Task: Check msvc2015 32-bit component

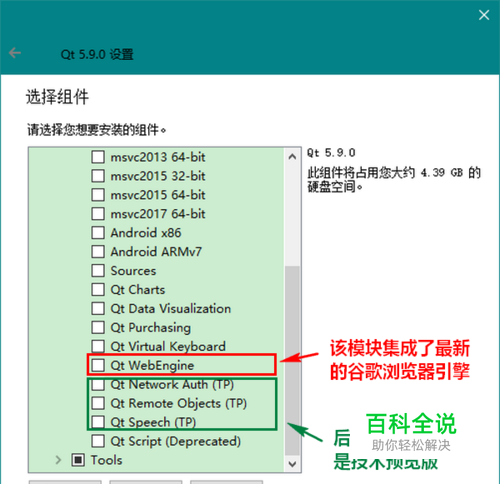Action: [98, 176]
